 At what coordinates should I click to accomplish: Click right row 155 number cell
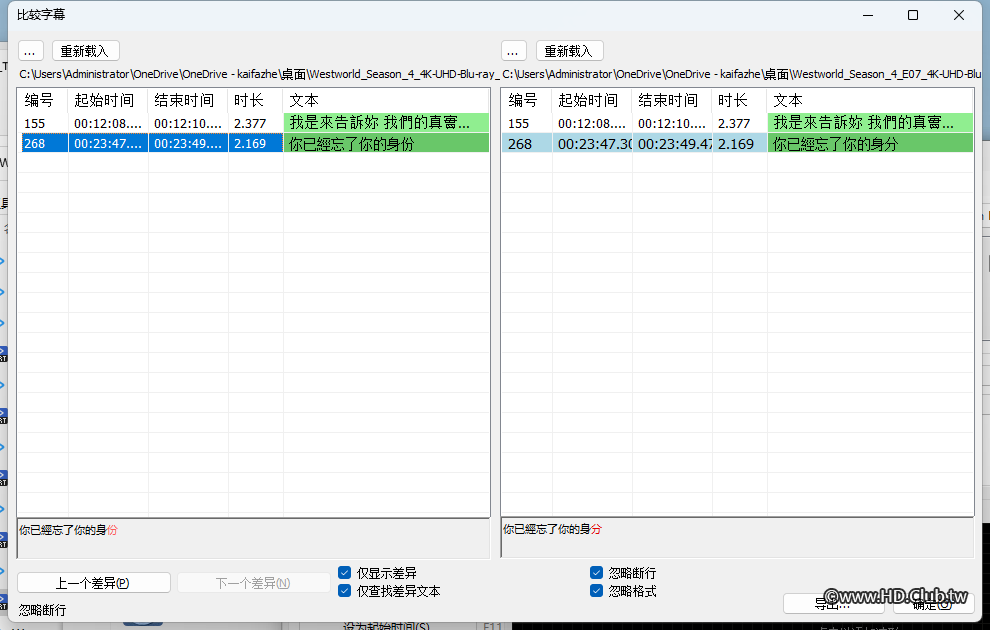(x=527, y=123)
